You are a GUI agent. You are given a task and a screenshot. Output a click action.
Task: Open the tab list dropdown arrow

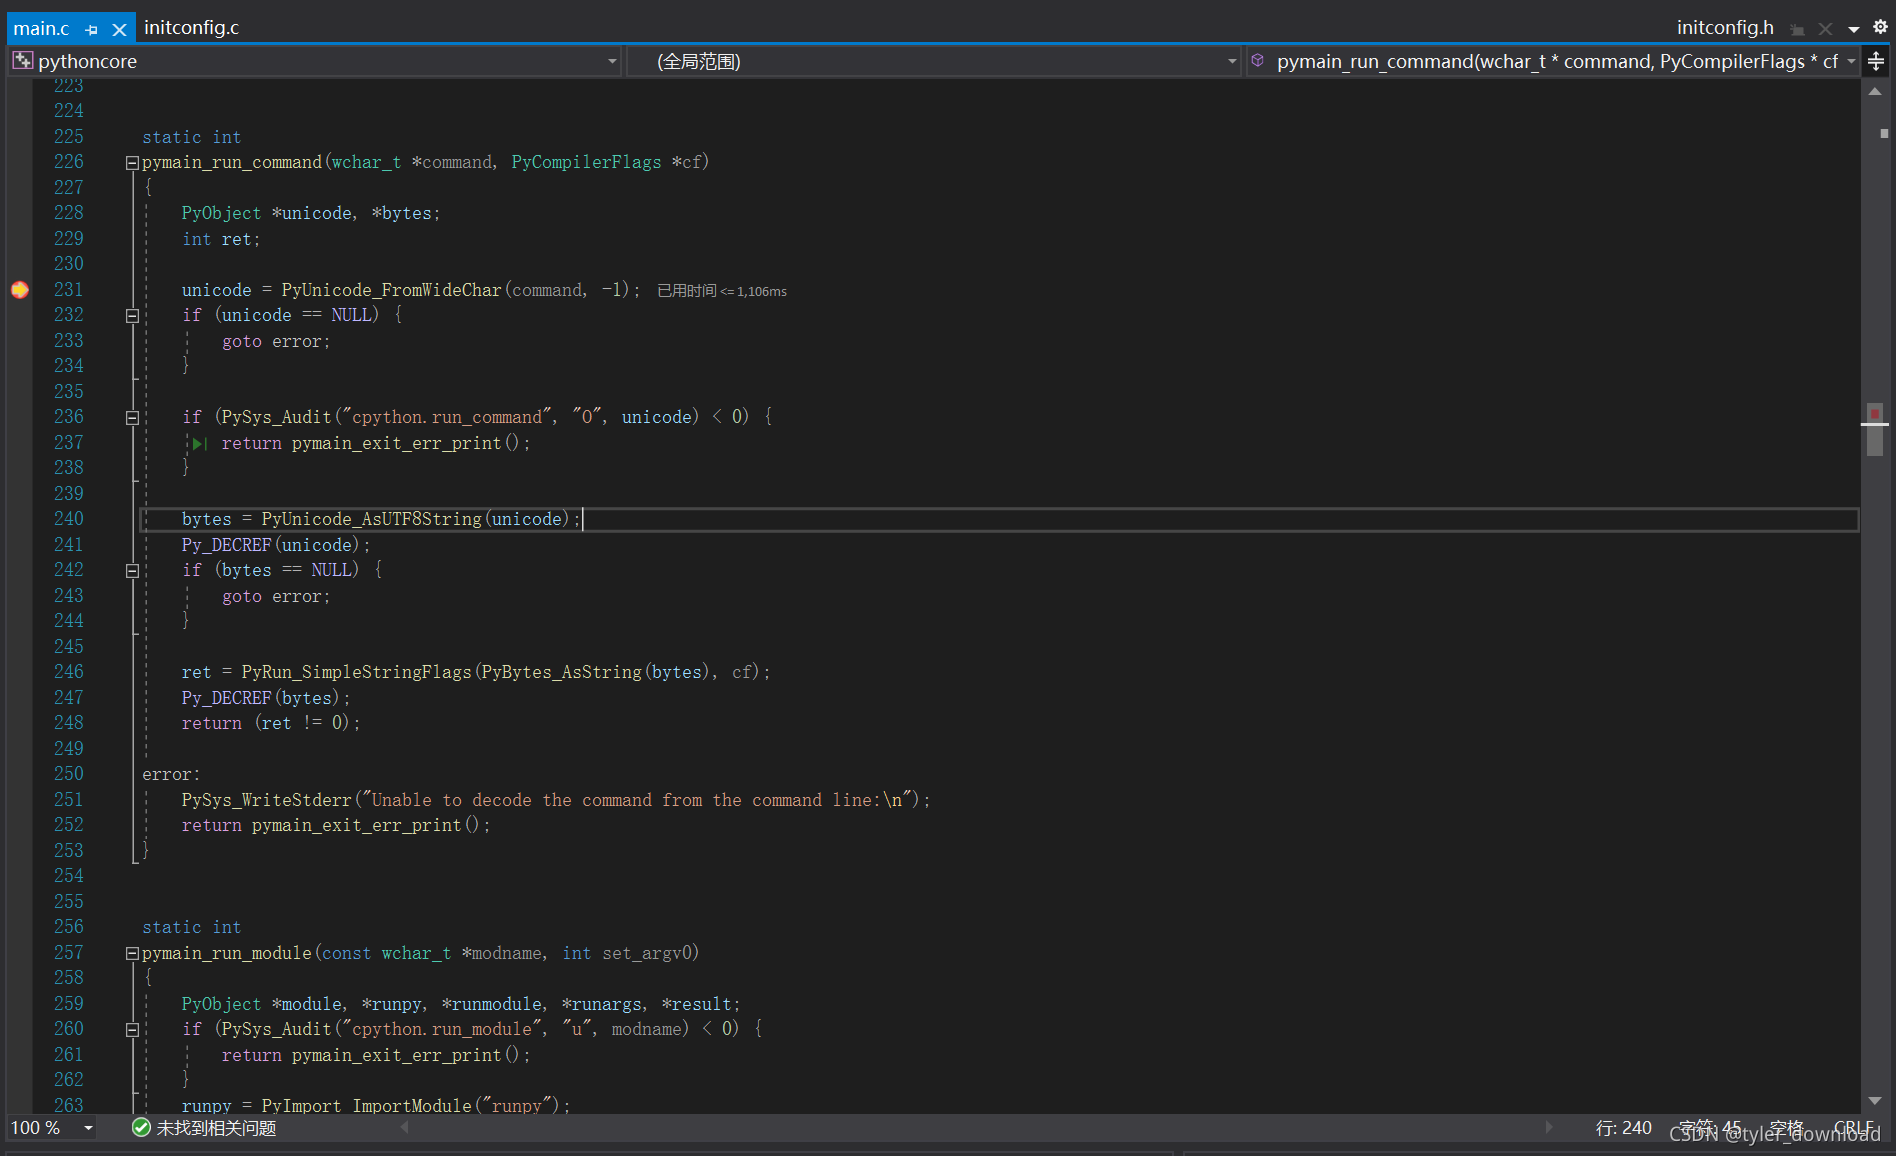click(1853, 30)
